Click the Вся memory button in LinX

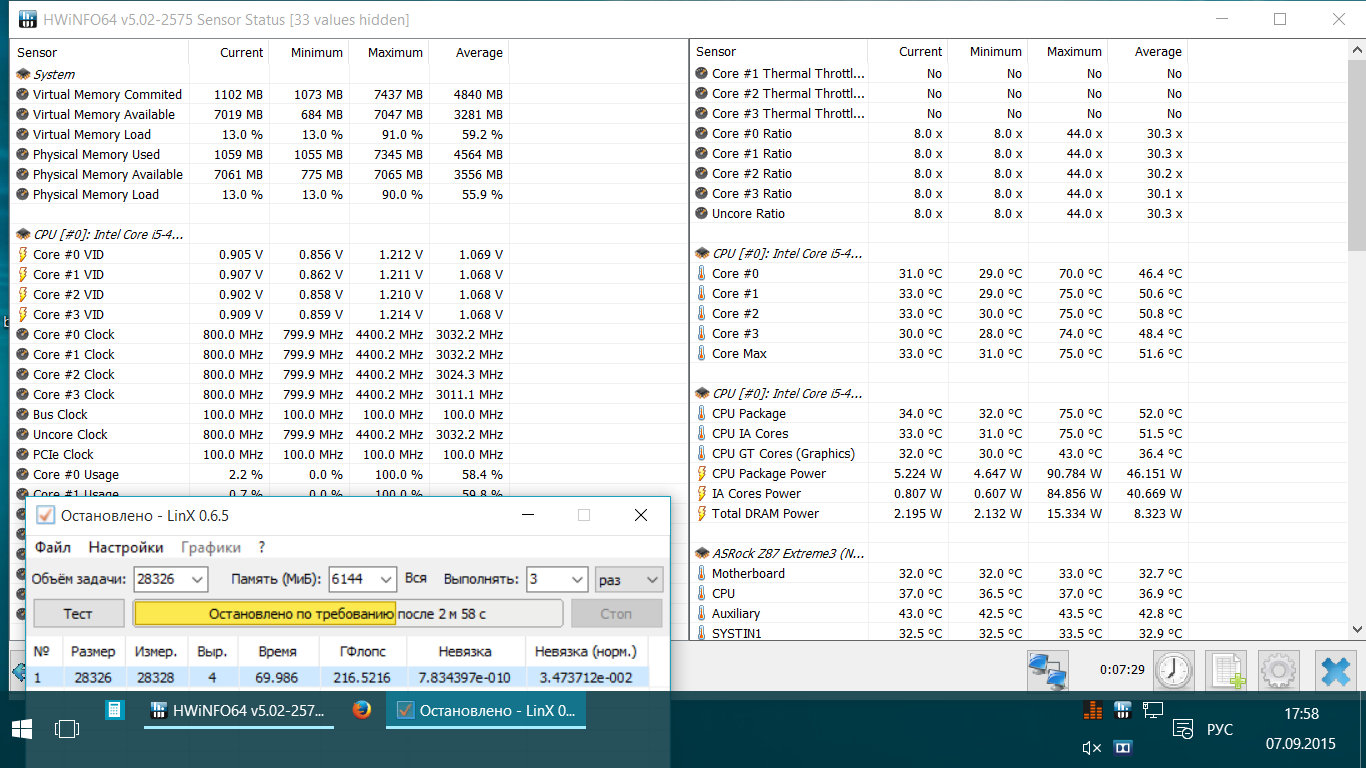416,579
